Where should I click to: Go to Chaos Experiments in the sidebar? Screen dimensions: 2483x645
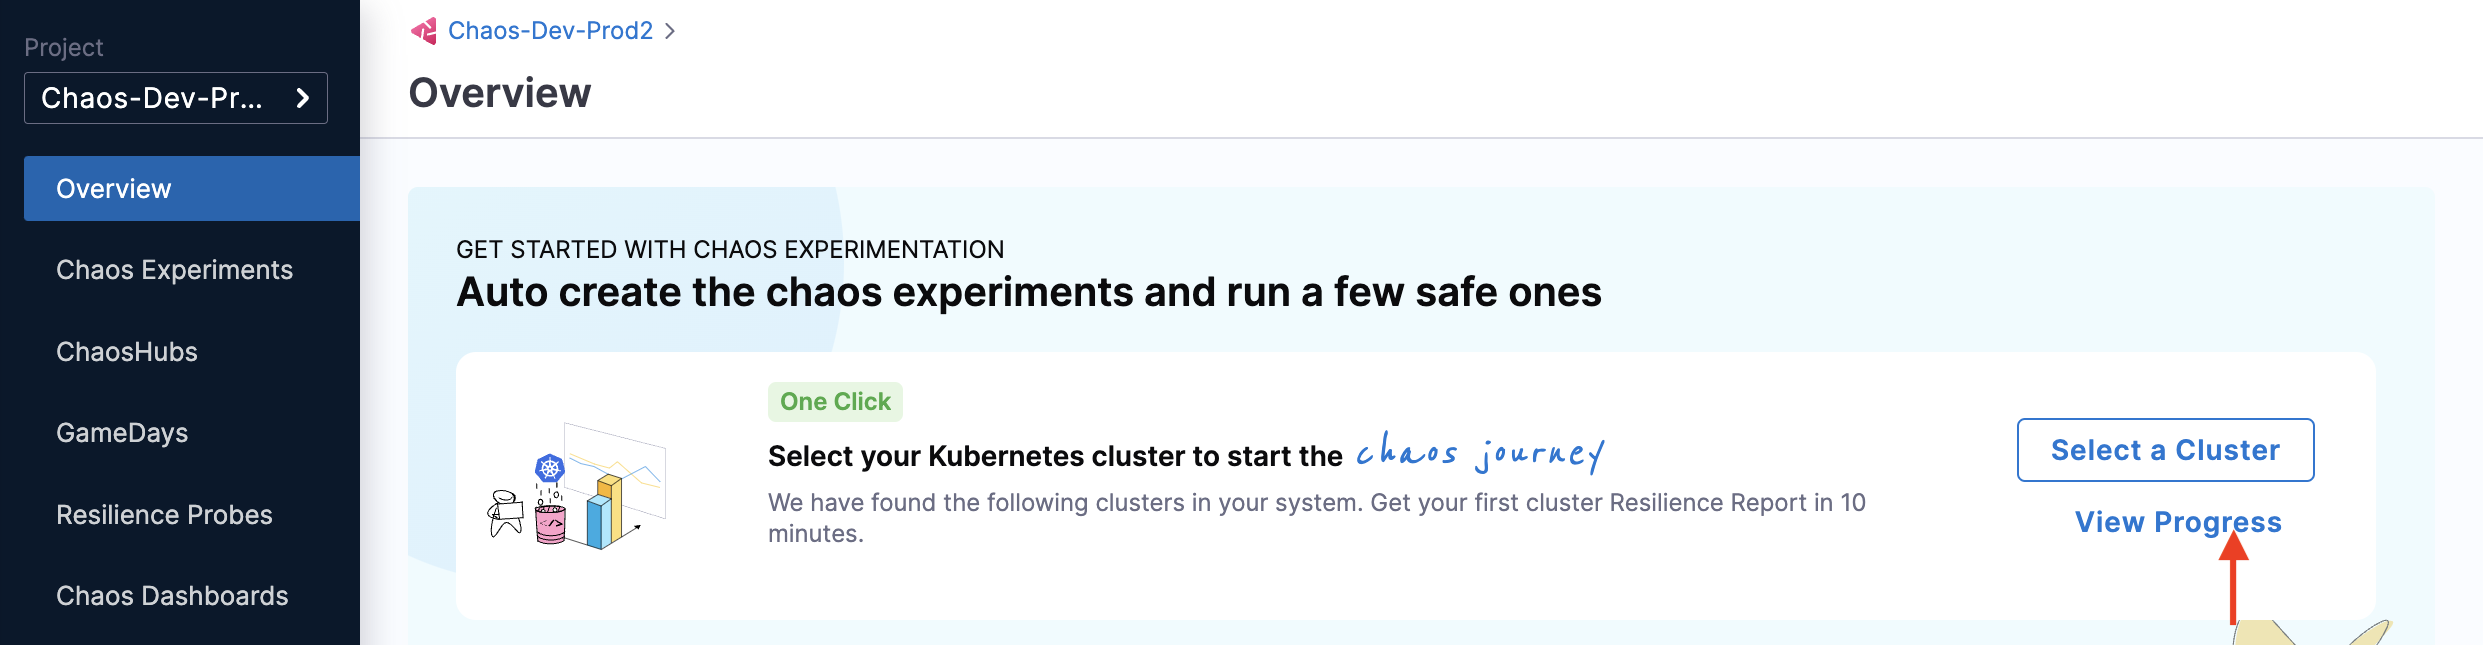point(174,270)
